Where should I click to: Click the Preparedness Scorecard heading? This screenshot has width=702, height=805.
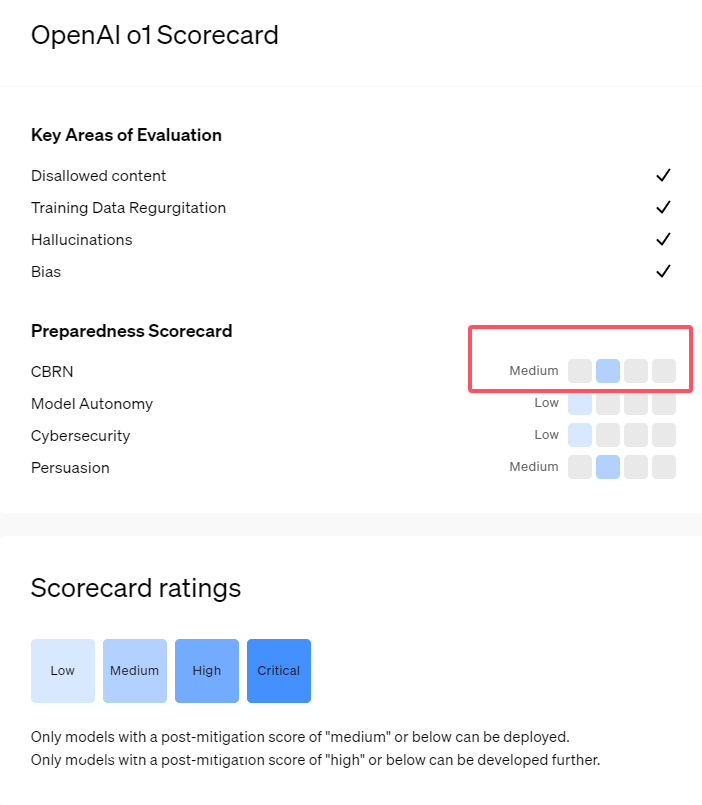(131, 331)
